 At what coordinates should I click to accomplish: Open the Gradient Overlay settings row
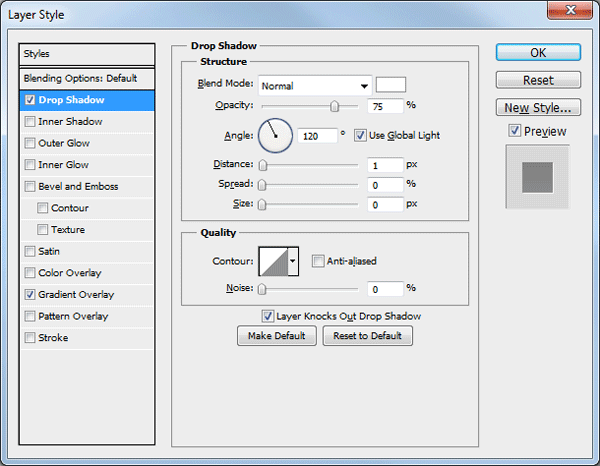(87, 295)
